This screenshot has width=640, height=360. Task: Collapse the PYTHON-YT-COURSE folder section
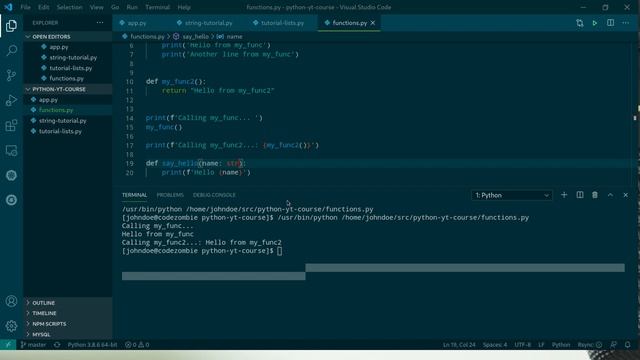coord(68,89)
